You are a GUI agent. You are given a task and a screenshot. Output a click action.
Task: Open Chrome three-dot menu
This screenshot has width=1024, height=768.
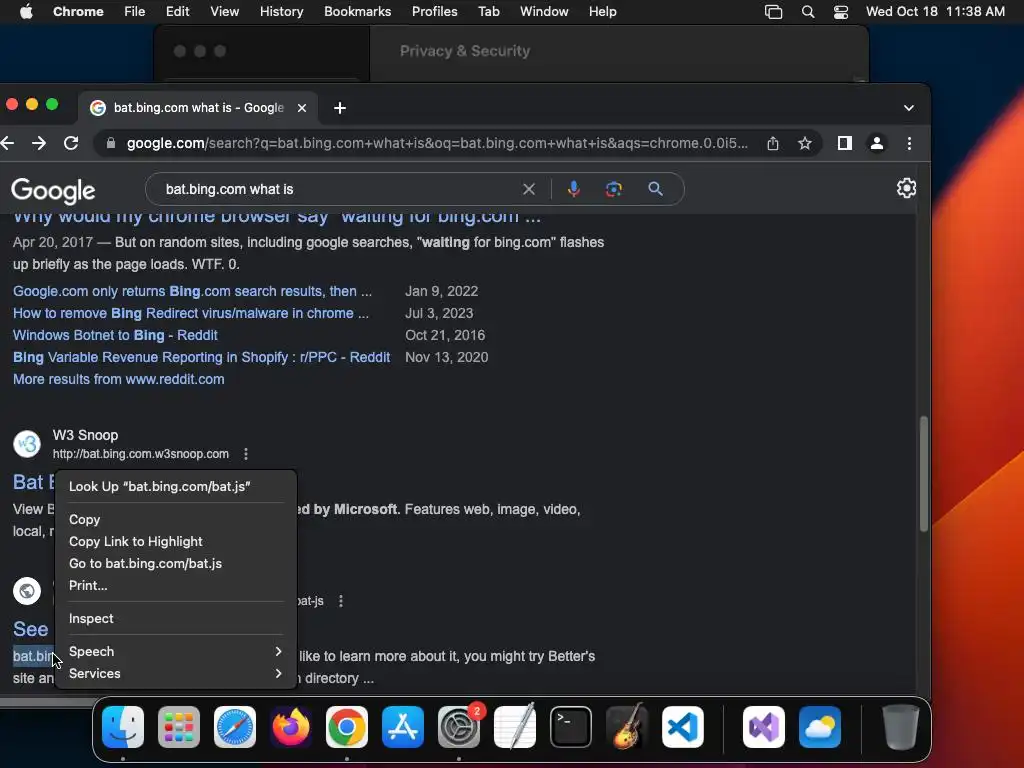click(x=909, y=143)
